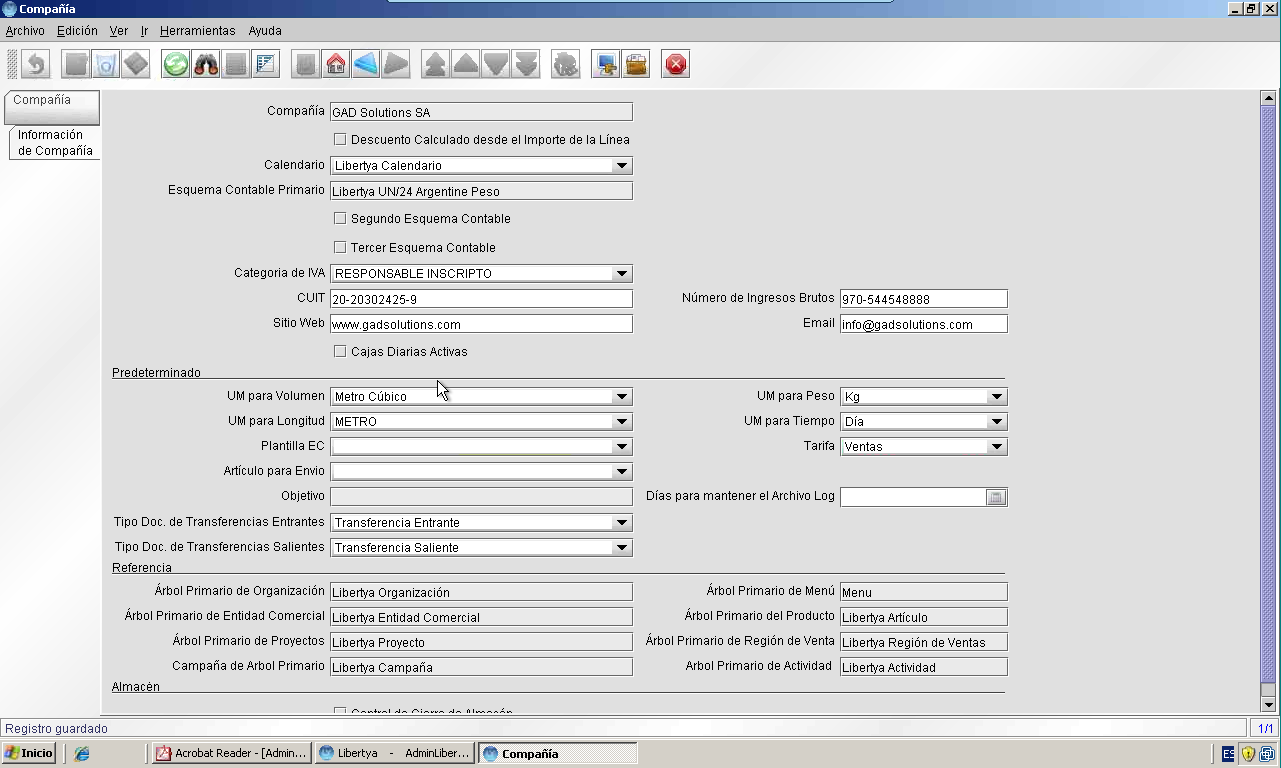
Task: Switch to Información de Compañía tab
Action: (x=55, y=143)
